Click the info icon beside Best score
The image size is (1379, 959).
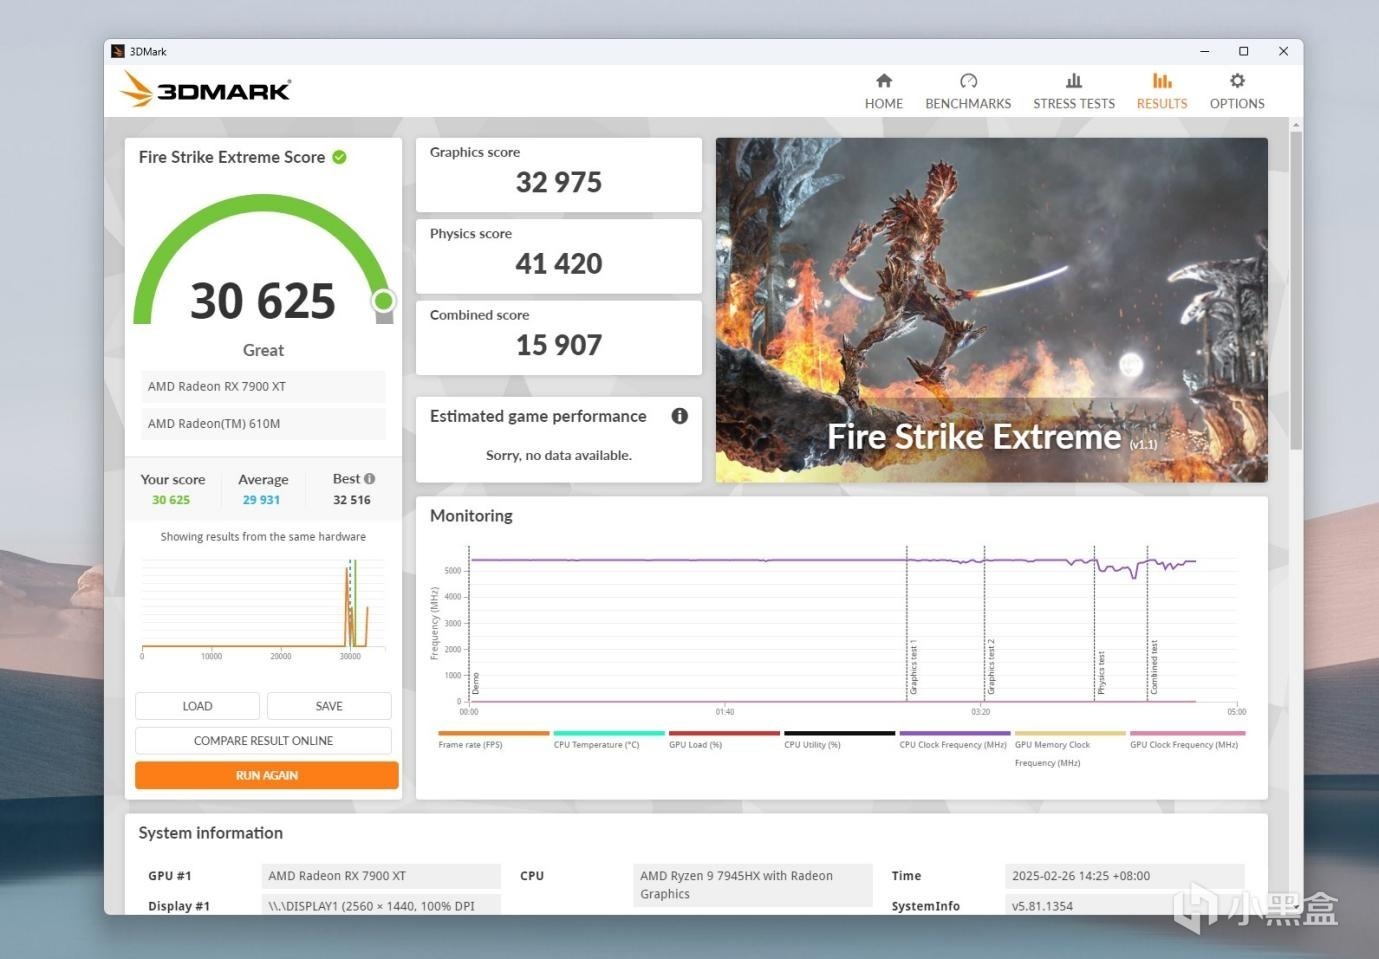pos(369,479)
